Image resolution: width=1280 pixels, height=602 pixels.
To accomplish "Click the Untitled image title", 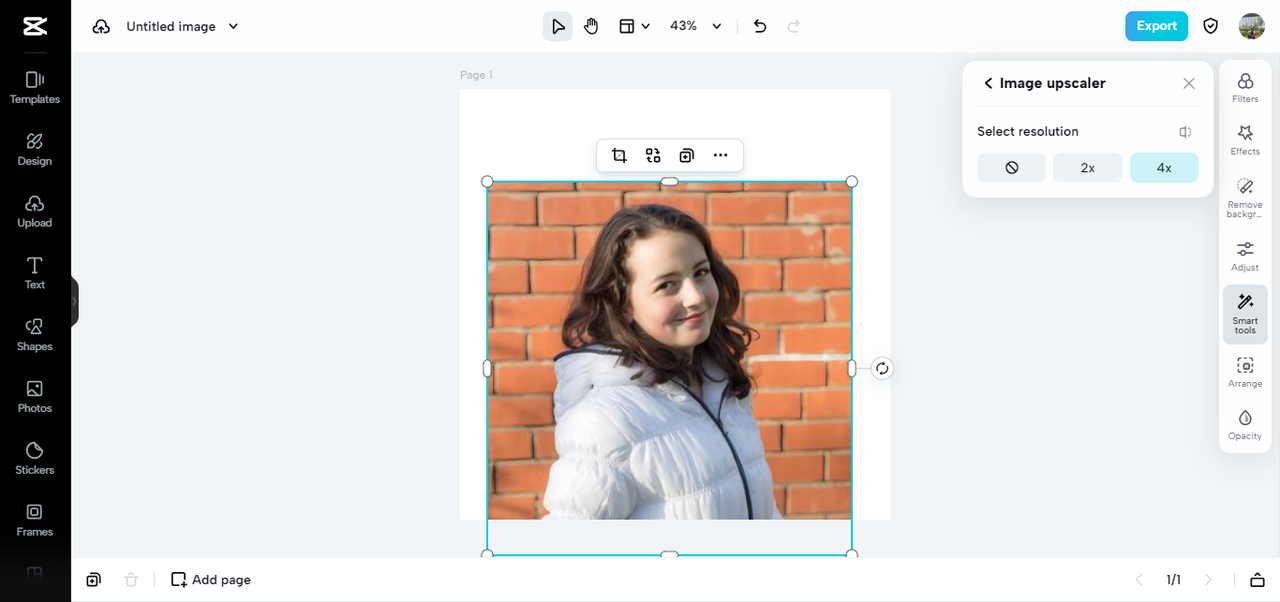I will (x=171, y=27).
